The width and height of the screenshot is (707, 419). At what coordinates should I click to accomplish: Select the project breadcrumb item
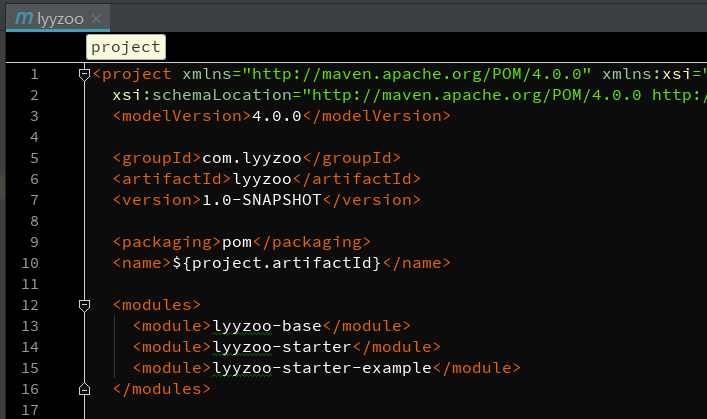pyautogui.click(x=126, y=47)
